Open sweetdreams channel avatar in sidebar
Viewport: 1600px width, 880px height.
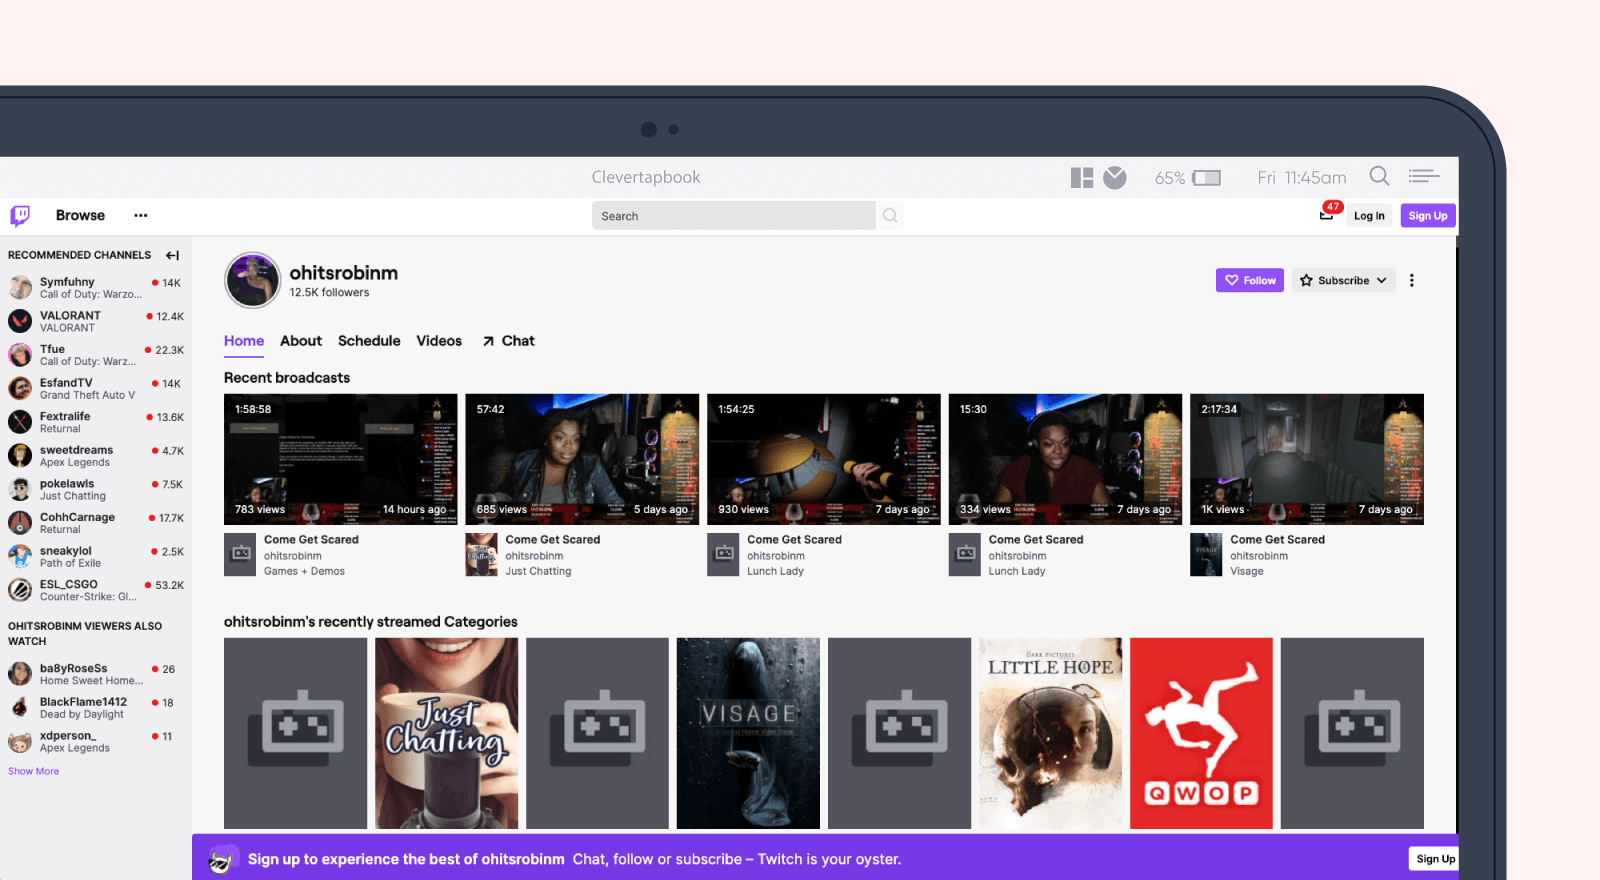click(x=20, y=456)
